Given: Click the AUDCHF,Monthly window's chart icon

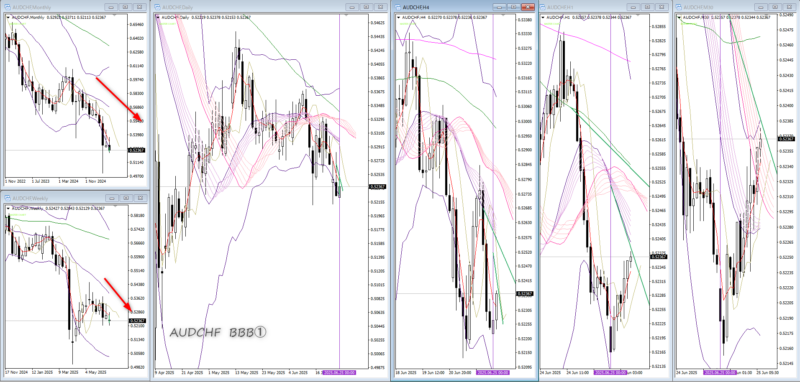Looking at the screenshot, I should (x=7, y=7).
